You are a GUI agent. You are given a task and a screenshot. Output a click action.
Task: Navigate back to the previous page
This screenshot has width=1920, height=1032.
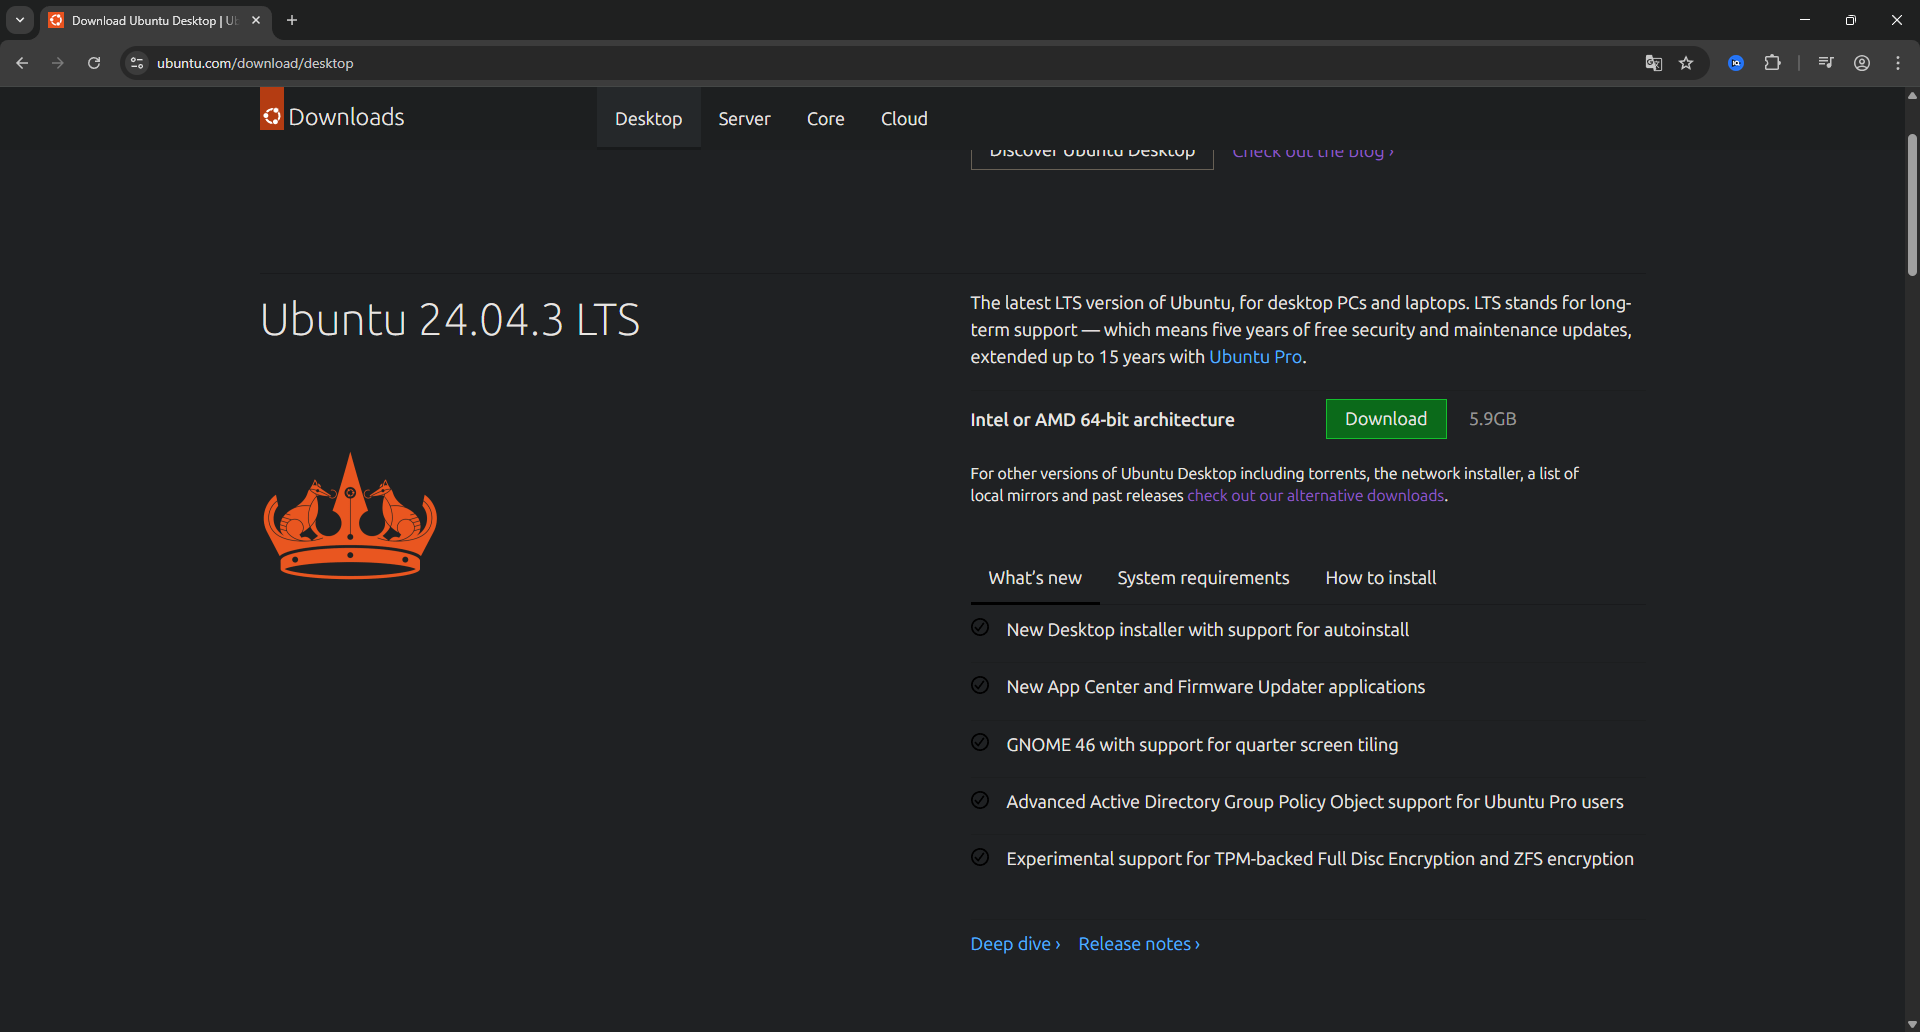pos(21,62)
